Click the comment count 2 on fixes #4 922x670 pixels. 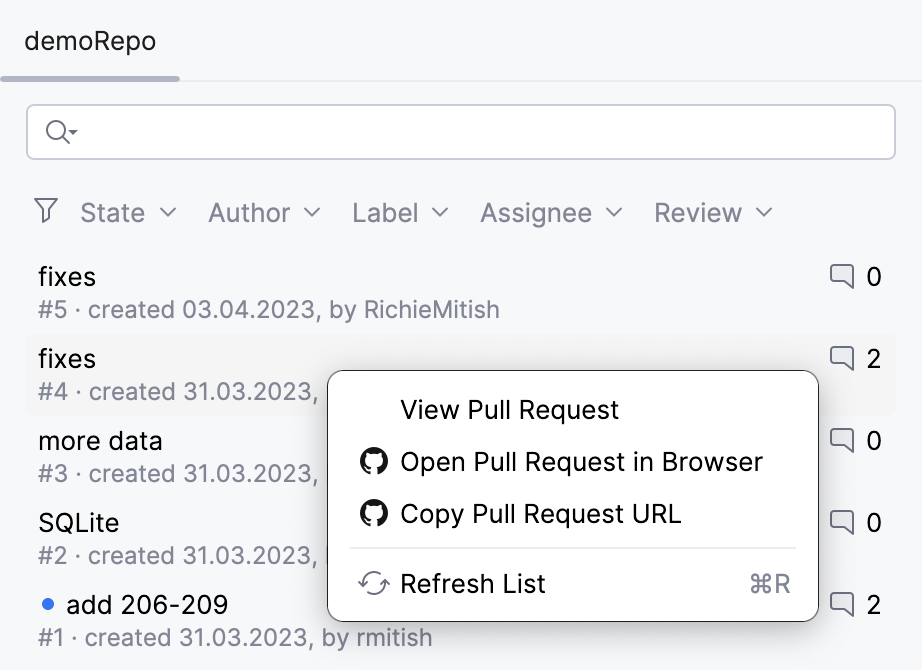(874, 359)
